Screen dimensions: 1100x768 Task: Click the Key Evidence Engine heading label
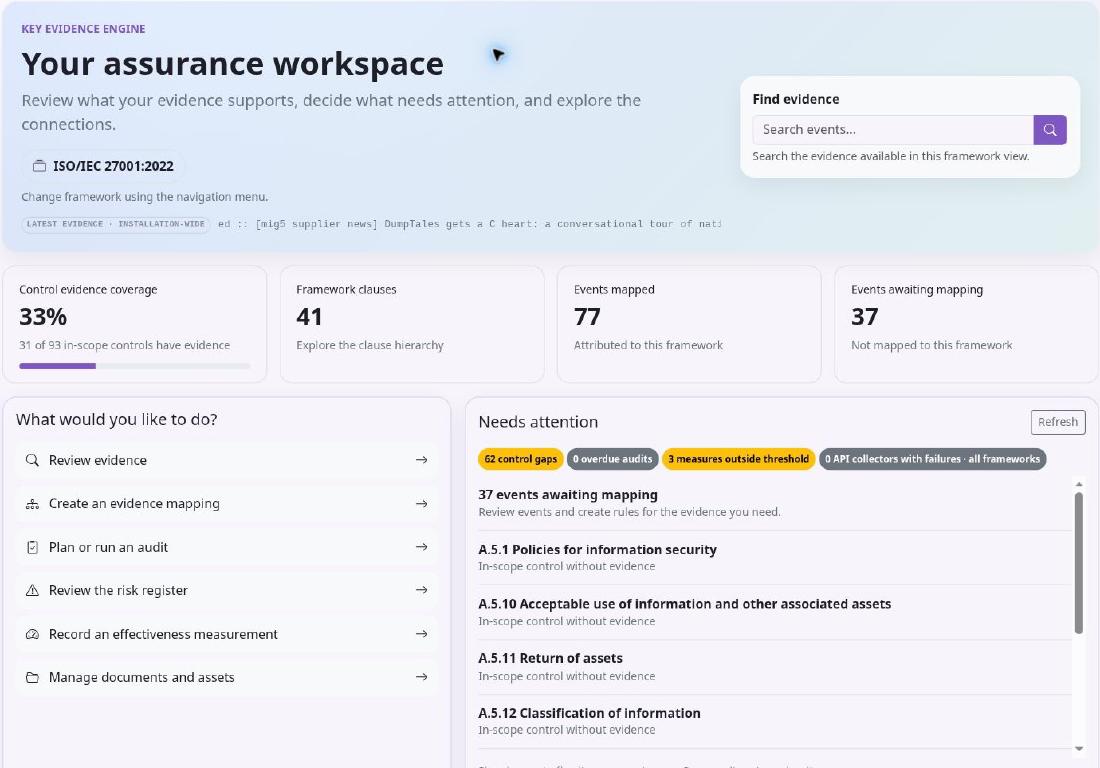point(83,29)
